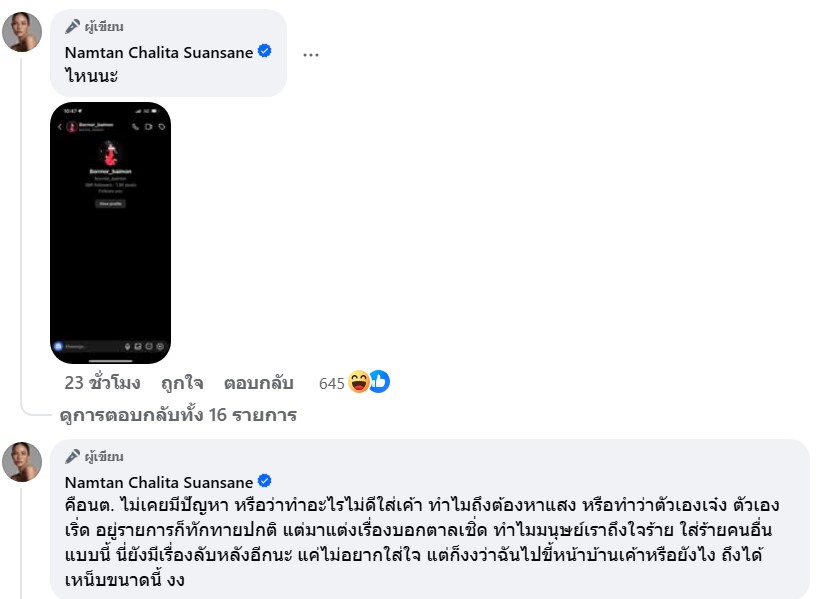View the 645 reactions count

(331, 383)
